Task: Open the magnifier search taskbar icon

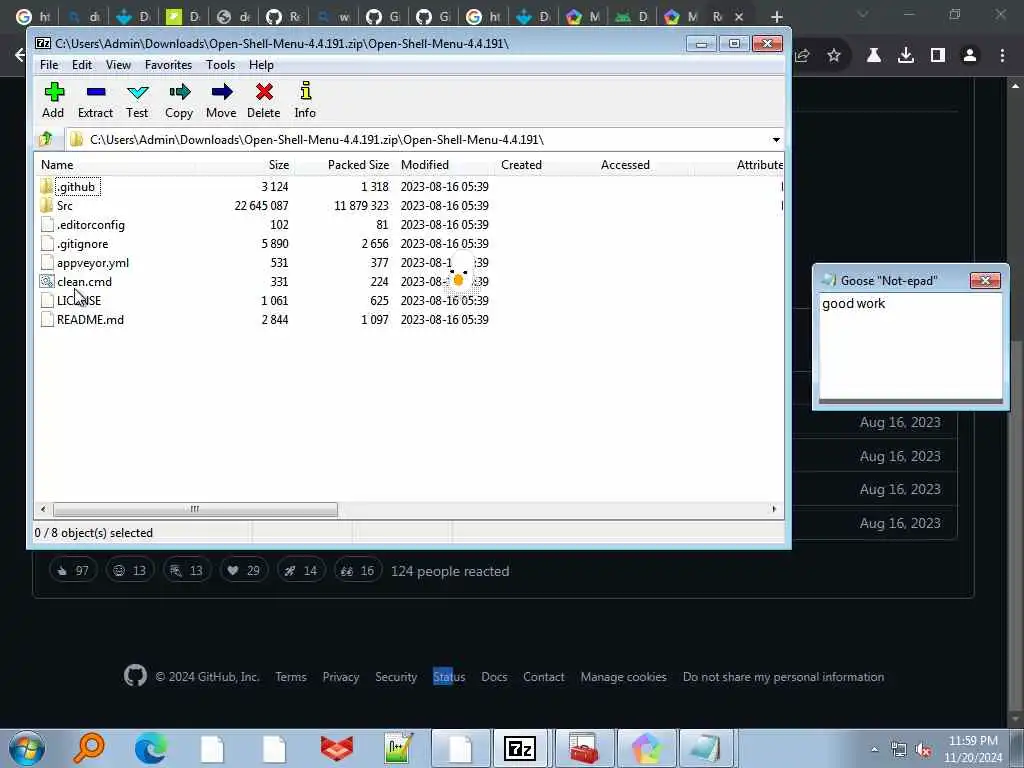Action: 89,748
